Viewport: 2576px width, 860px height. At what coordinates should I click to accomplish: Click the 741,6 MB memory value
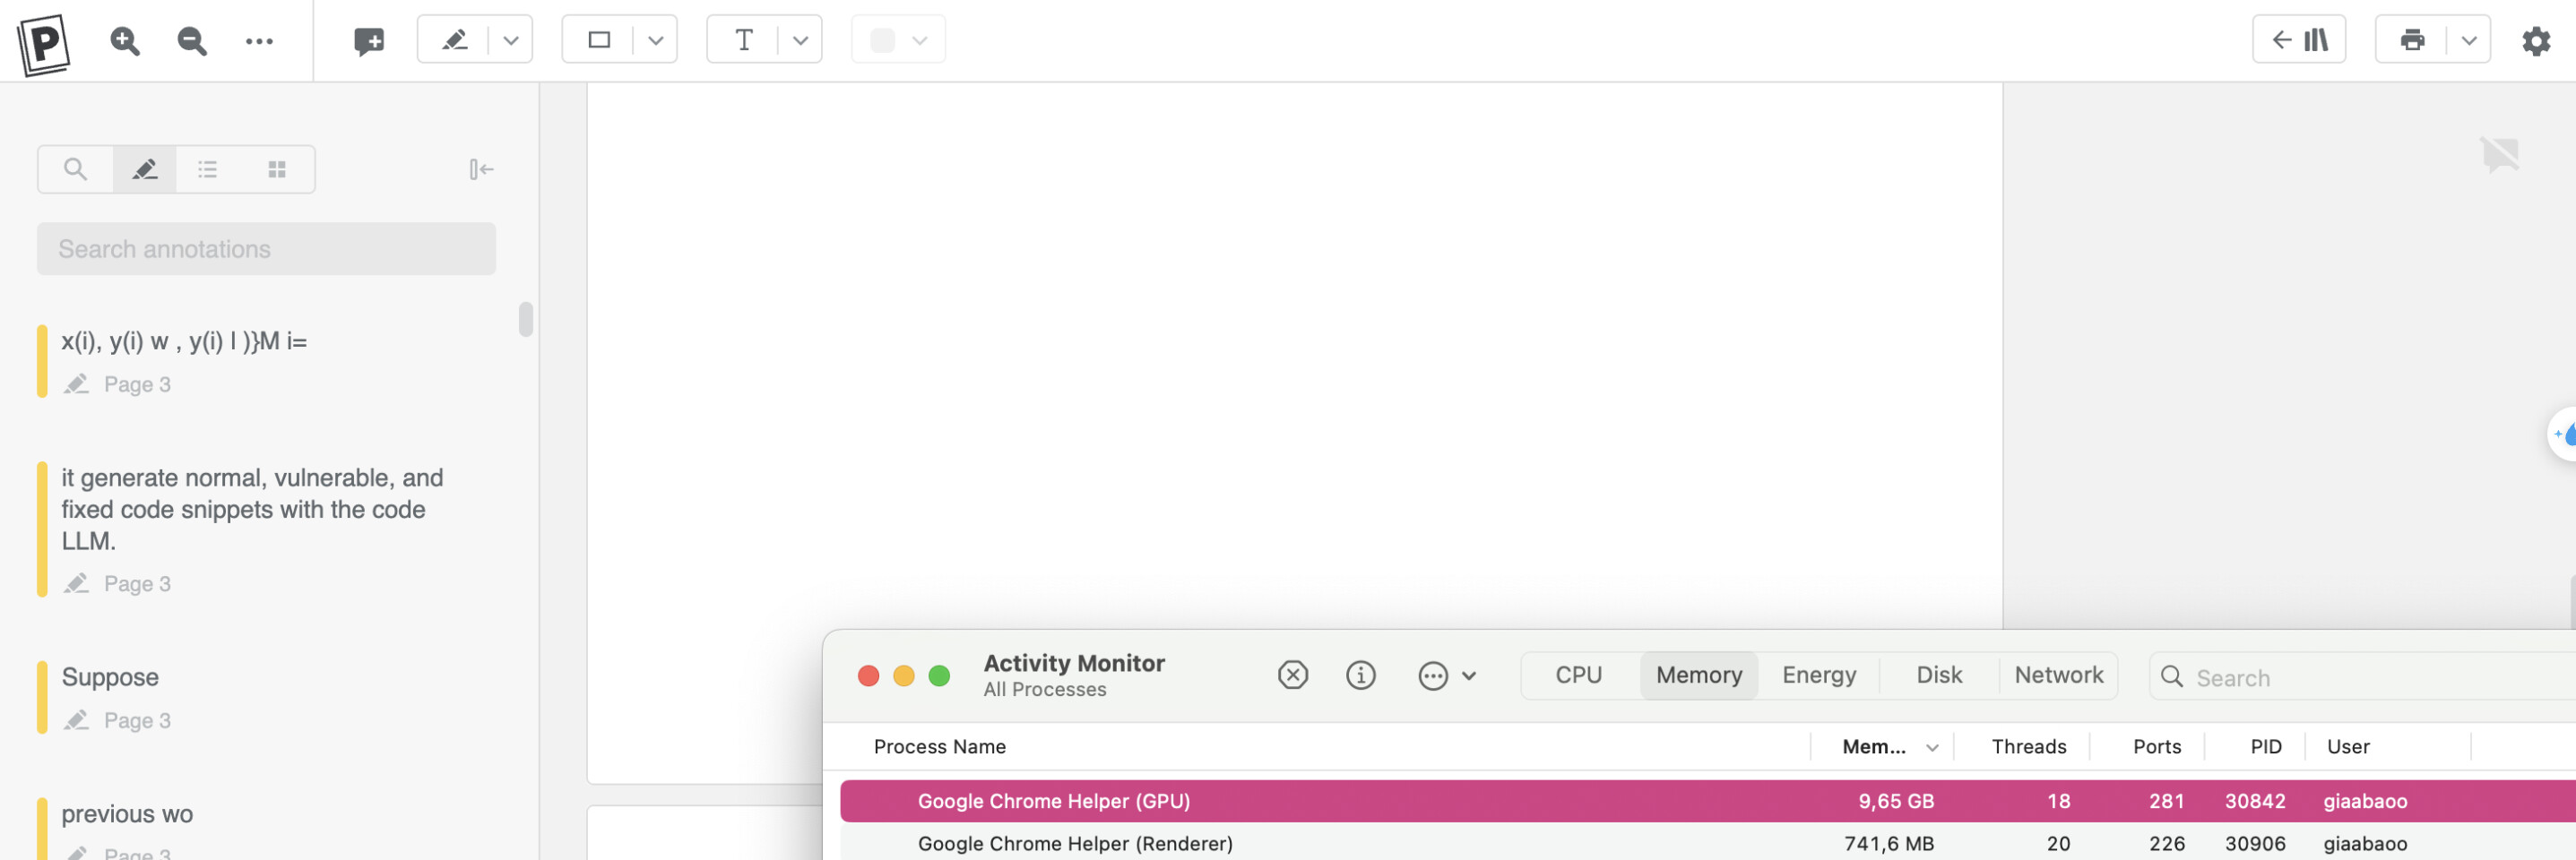pos(1888,843)
